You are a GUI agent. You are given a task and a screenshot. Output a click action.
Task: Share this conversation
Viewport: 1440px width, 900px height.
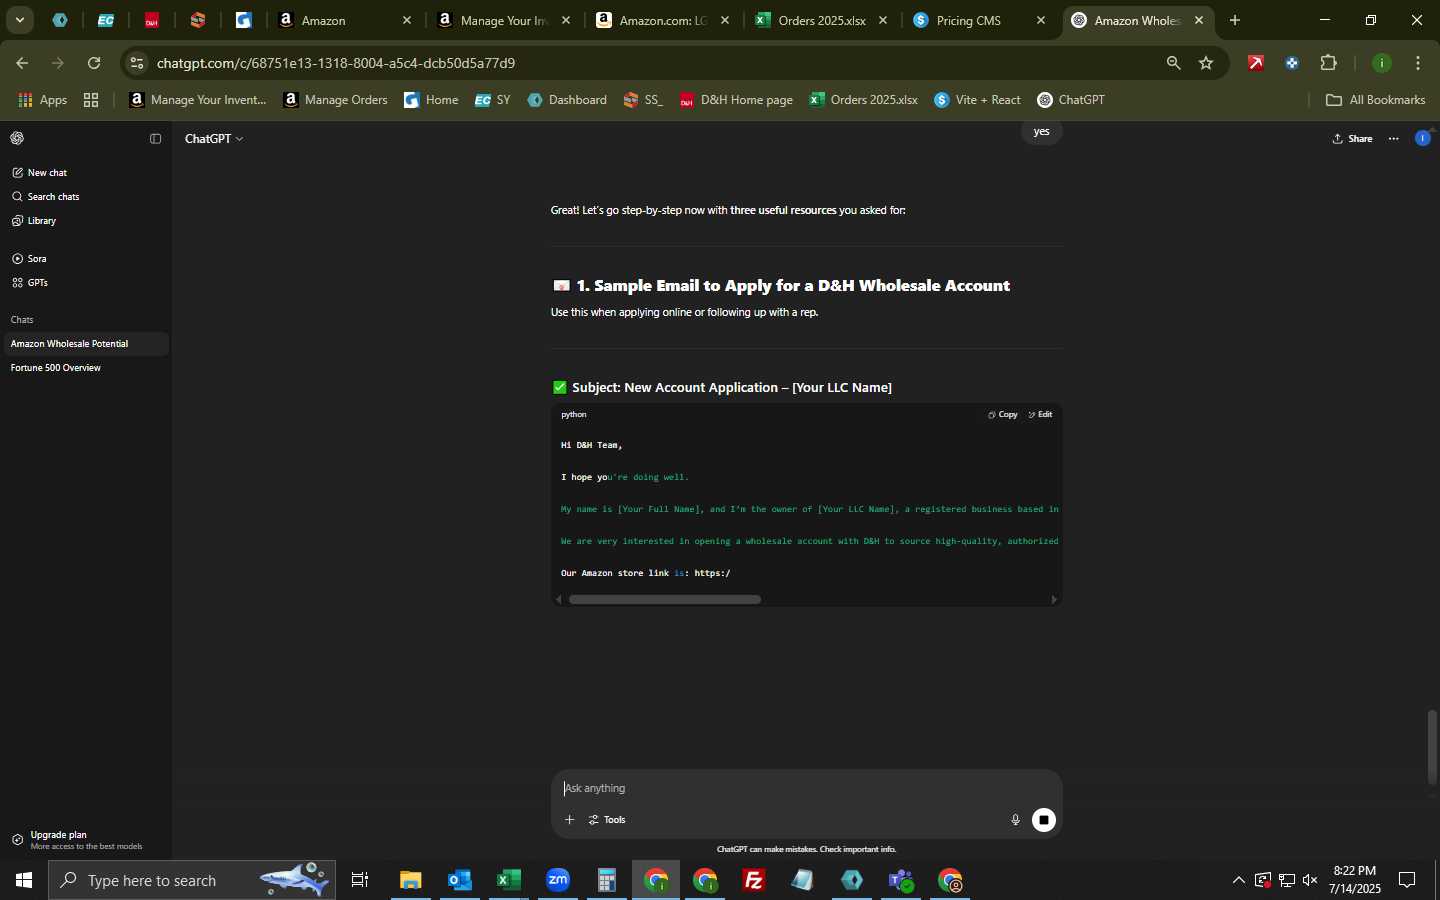[1352, 139]
